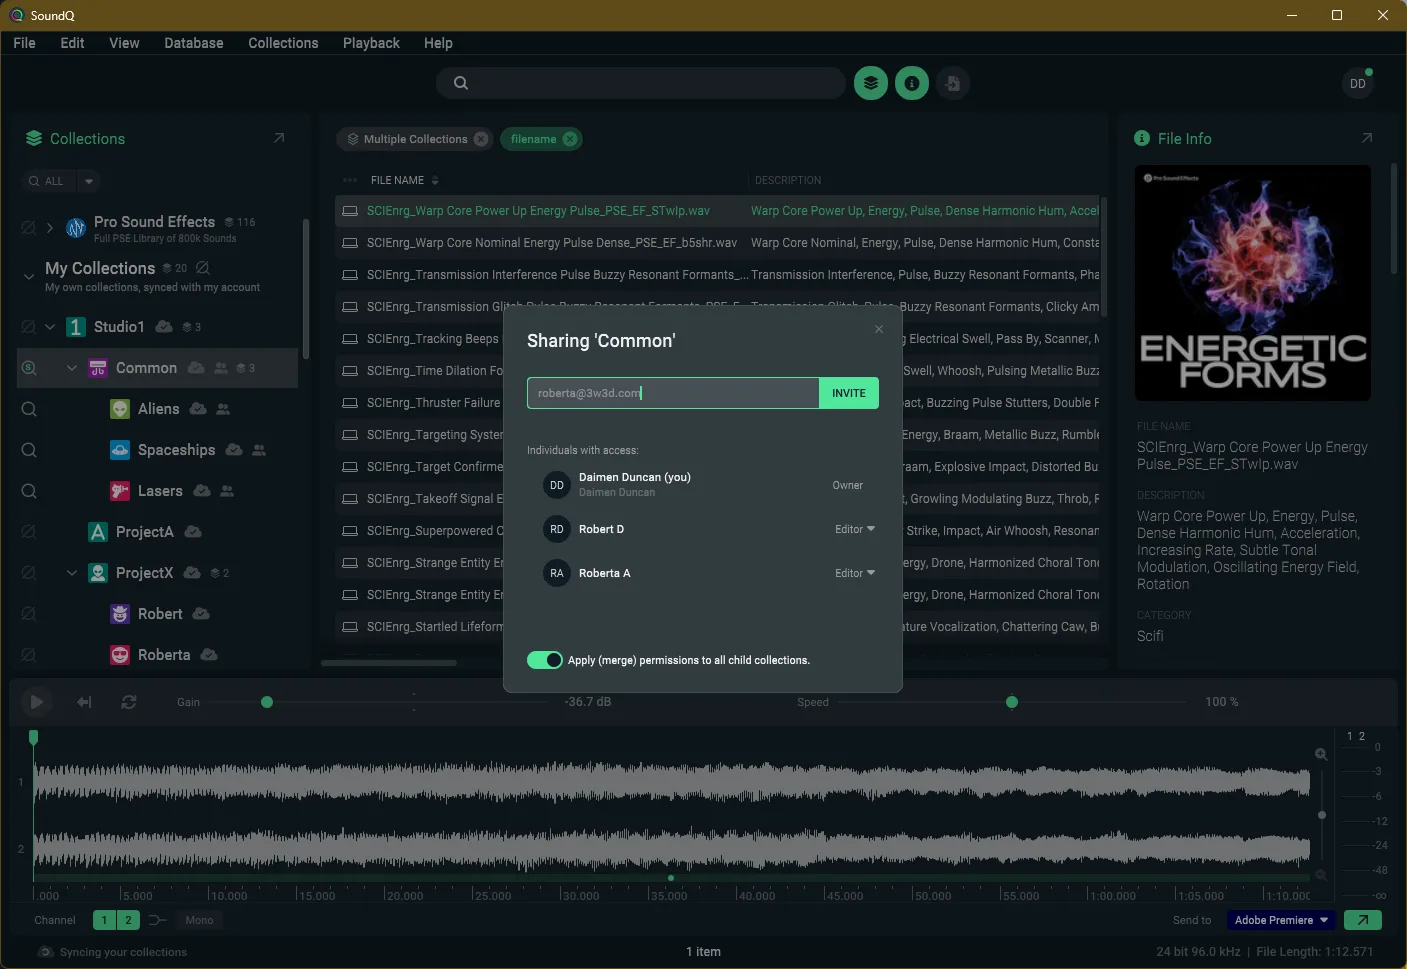
Task: Click the play button in the player
Action: (x=37, y=702)
